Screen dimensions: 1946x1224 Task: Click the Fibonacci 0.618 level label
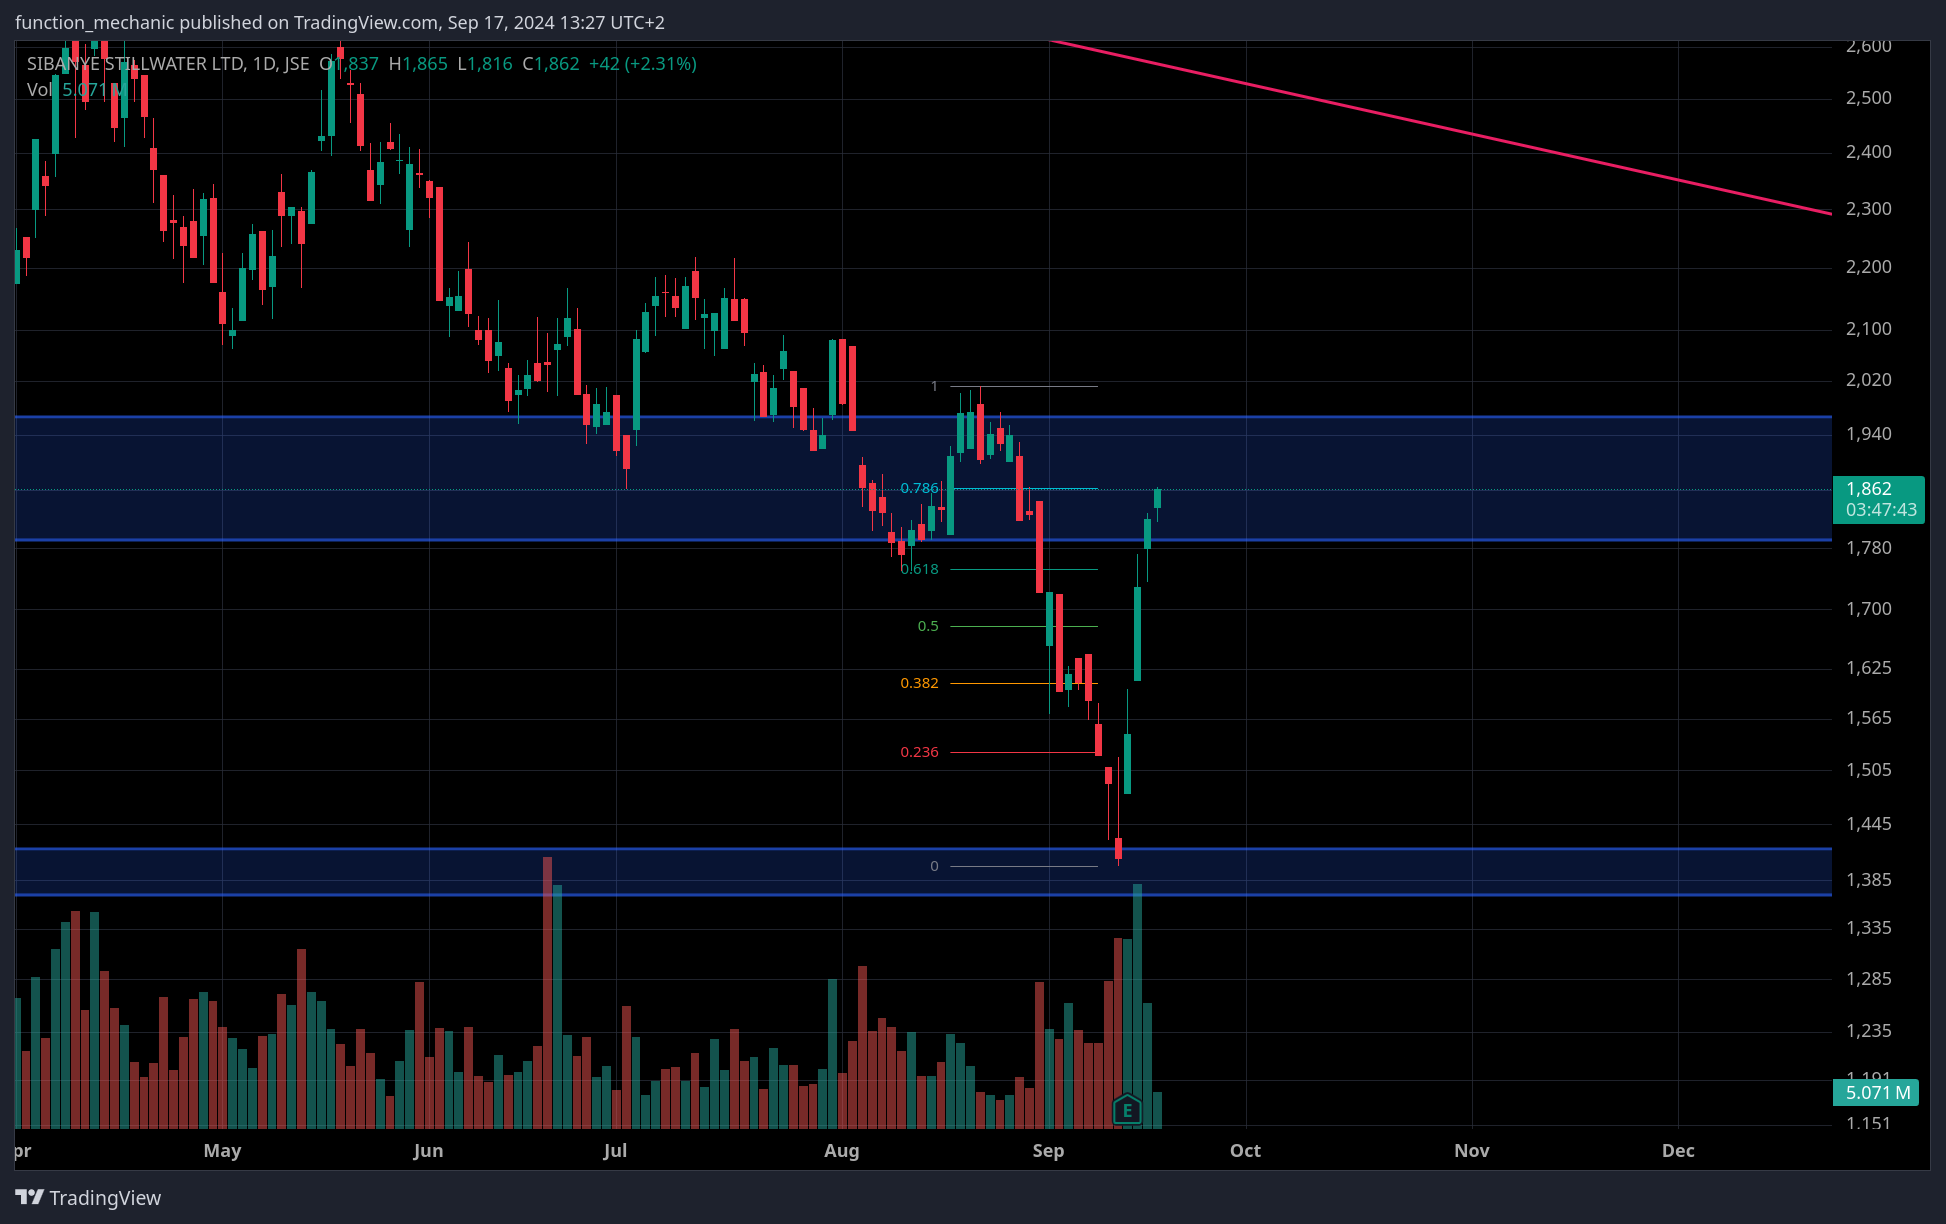tap(919, 569)
